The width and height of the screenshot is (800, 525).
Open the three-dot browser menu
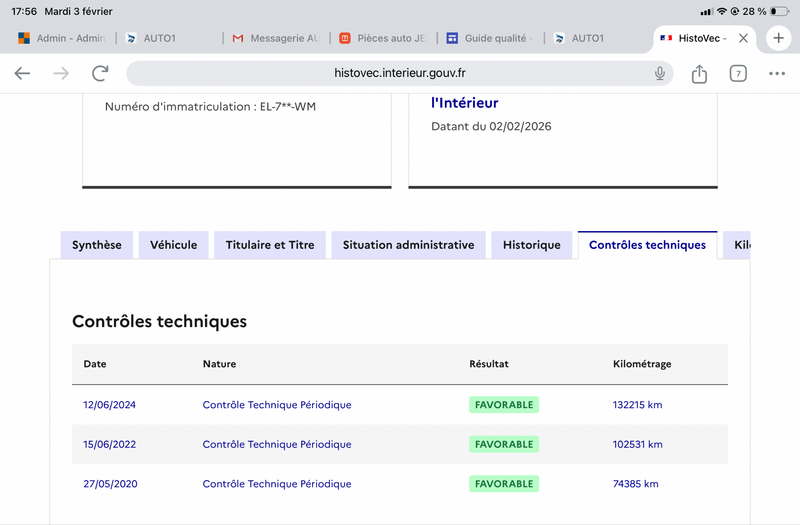click(777, 73)
